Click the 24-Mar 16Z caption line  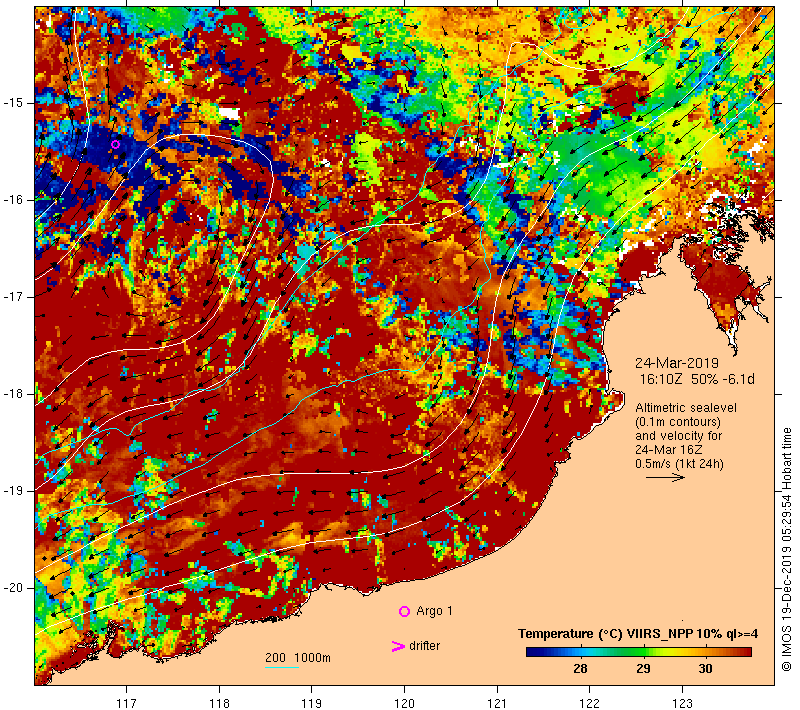pos(668,450)
